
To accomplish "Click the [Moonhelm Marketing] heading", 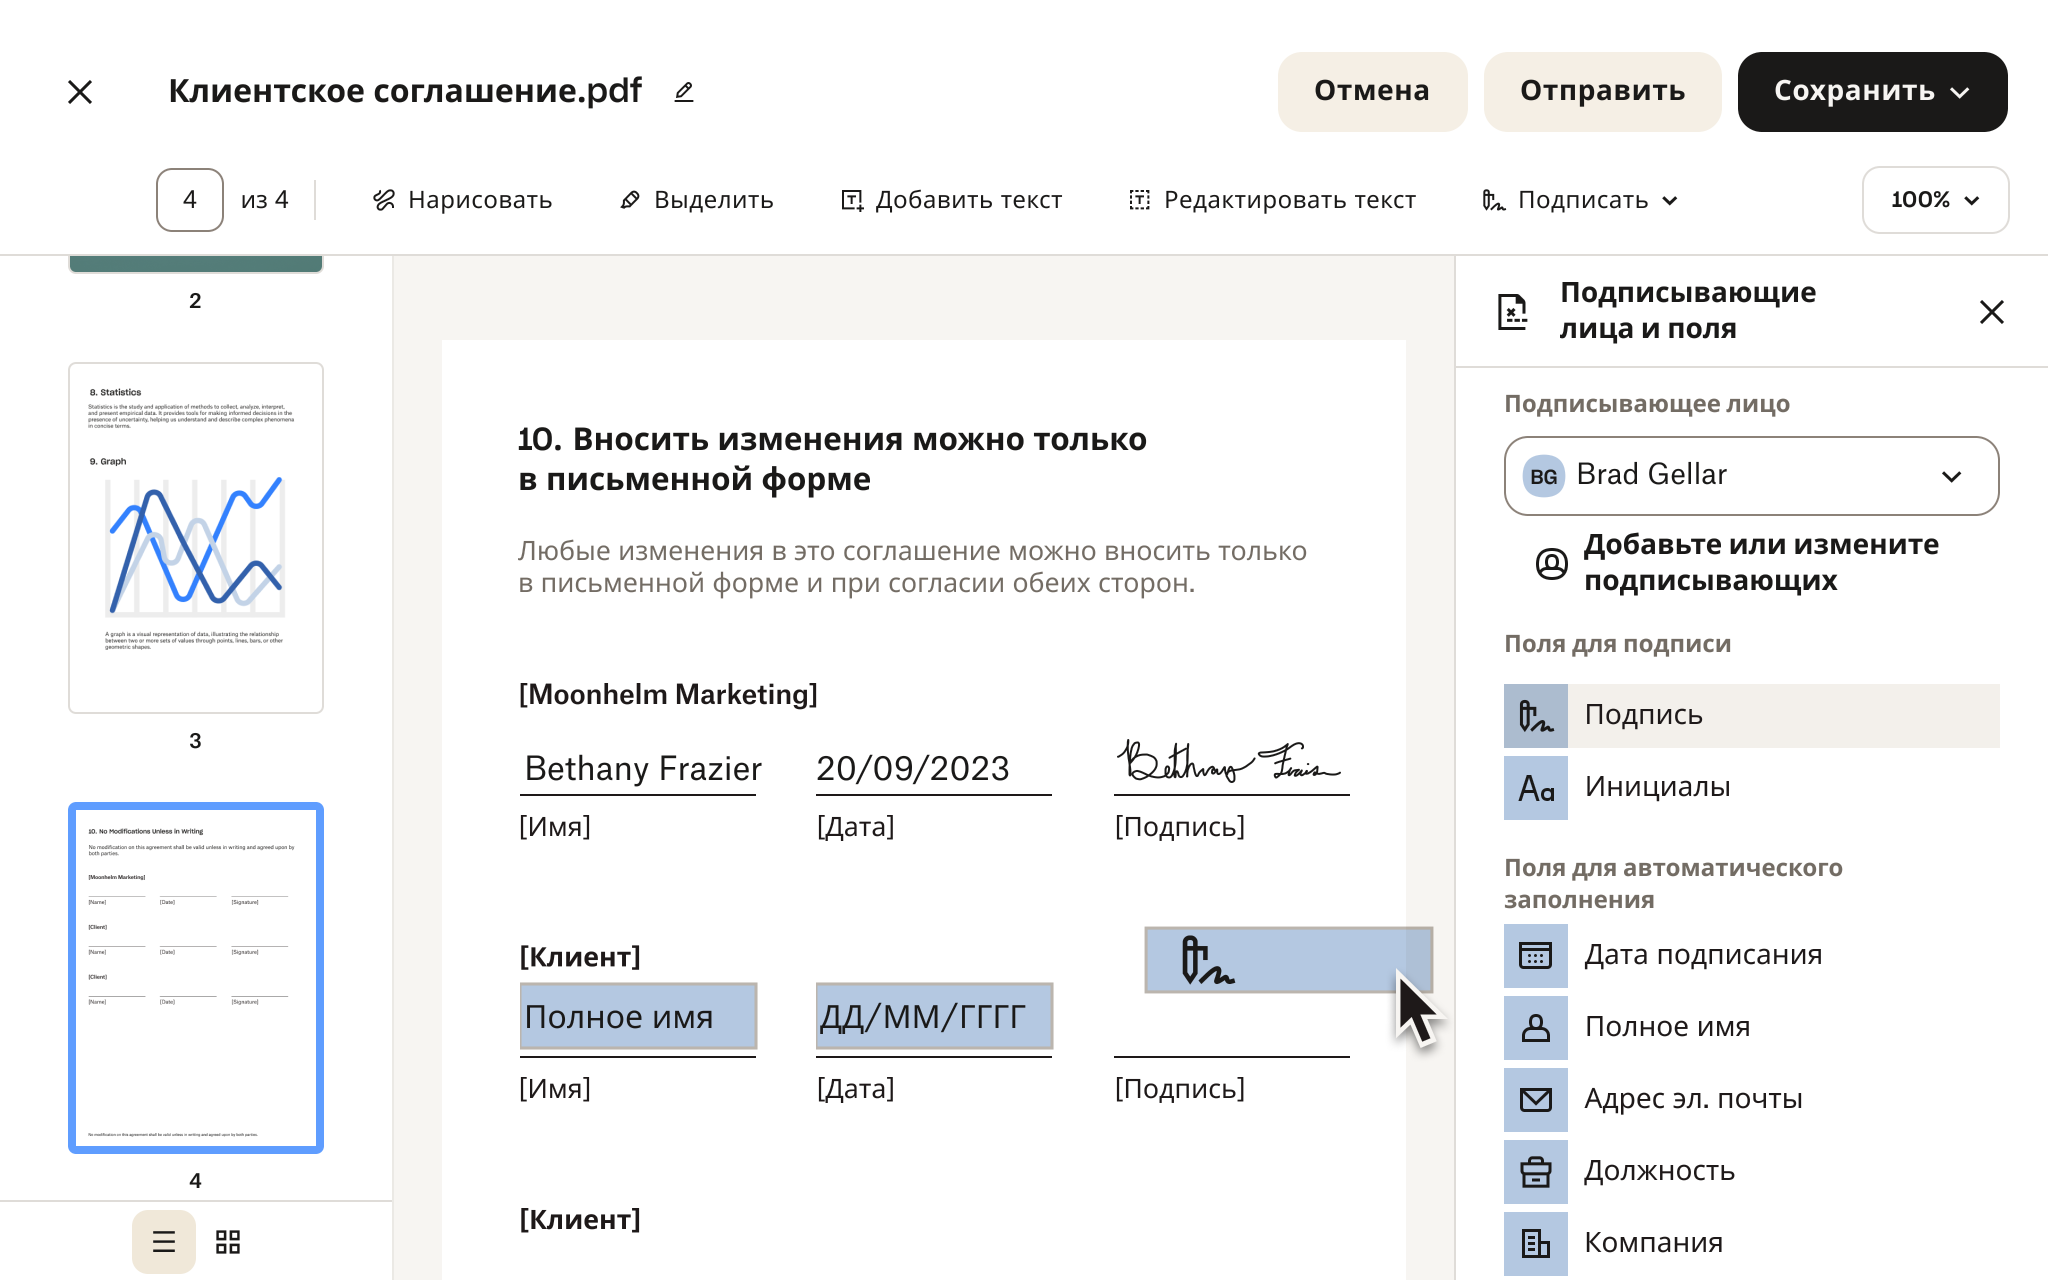I will (668, 694).
